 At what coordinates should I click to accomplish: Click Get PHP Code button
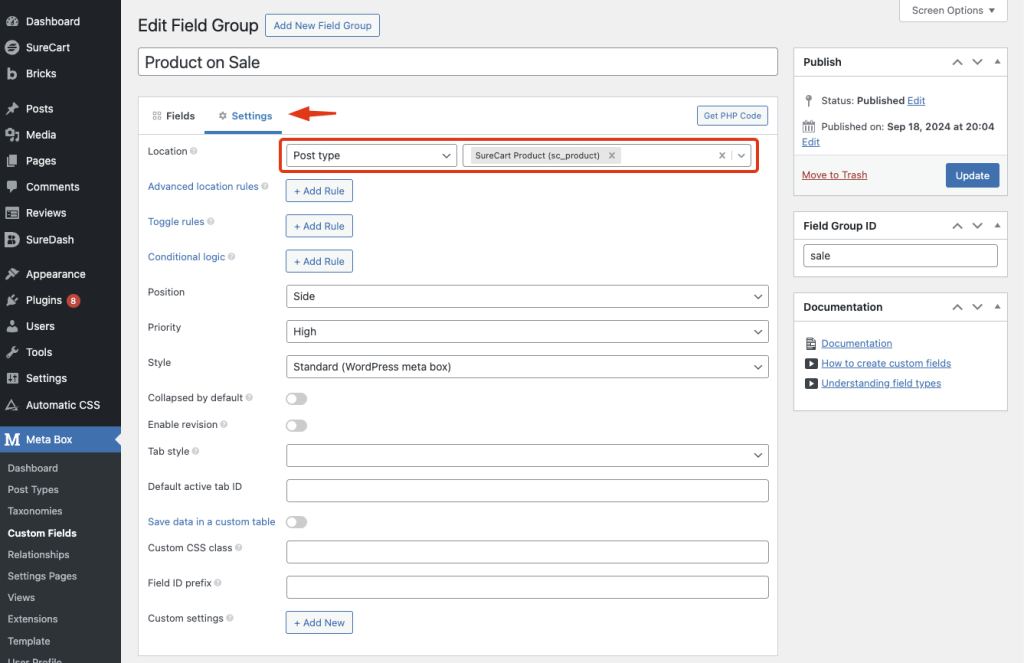pos(732,116)
